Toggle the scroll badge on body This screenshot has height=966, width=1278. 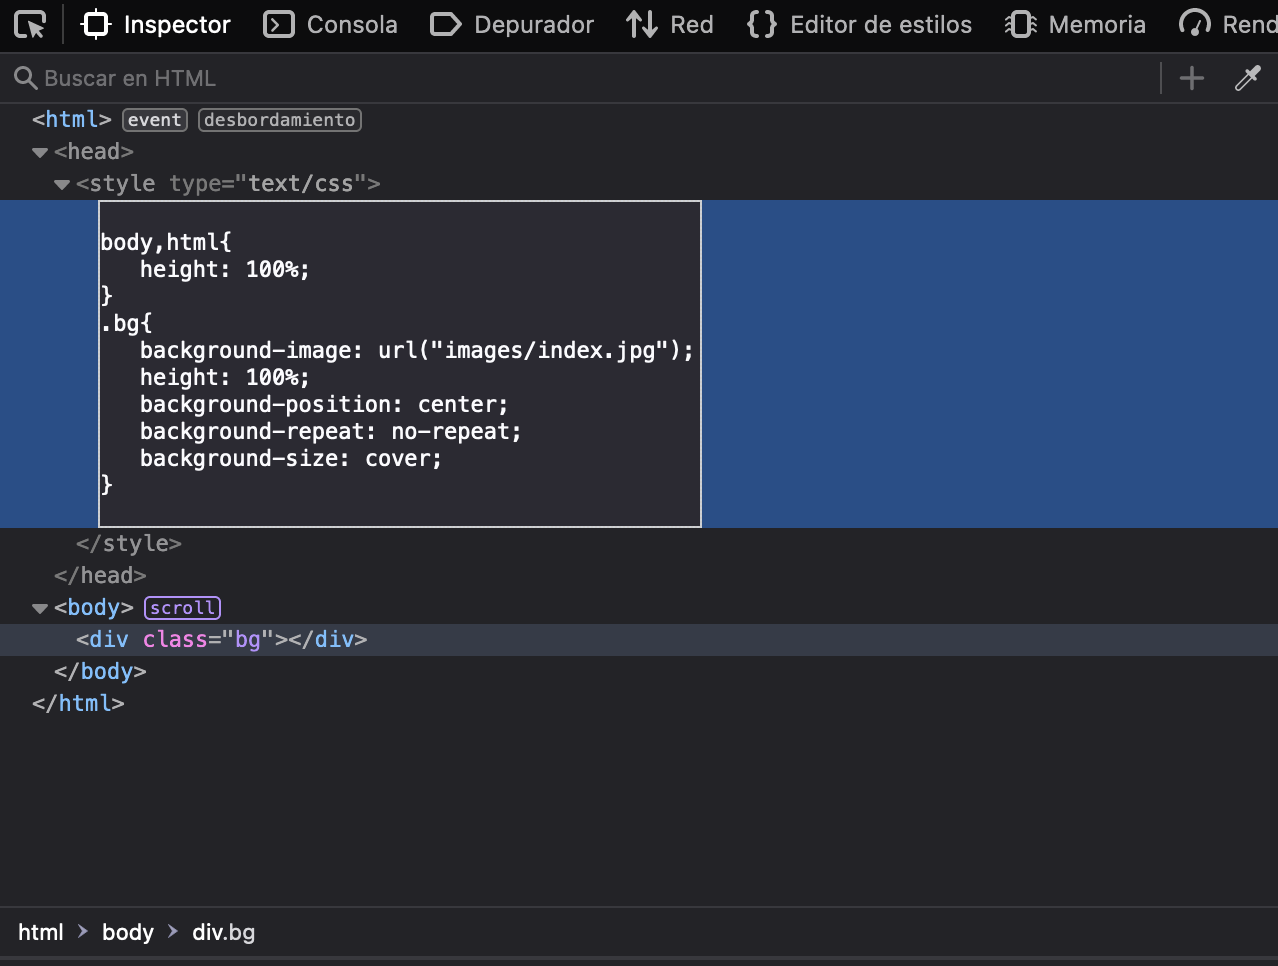pyautogui.click(x=183, y=608)
